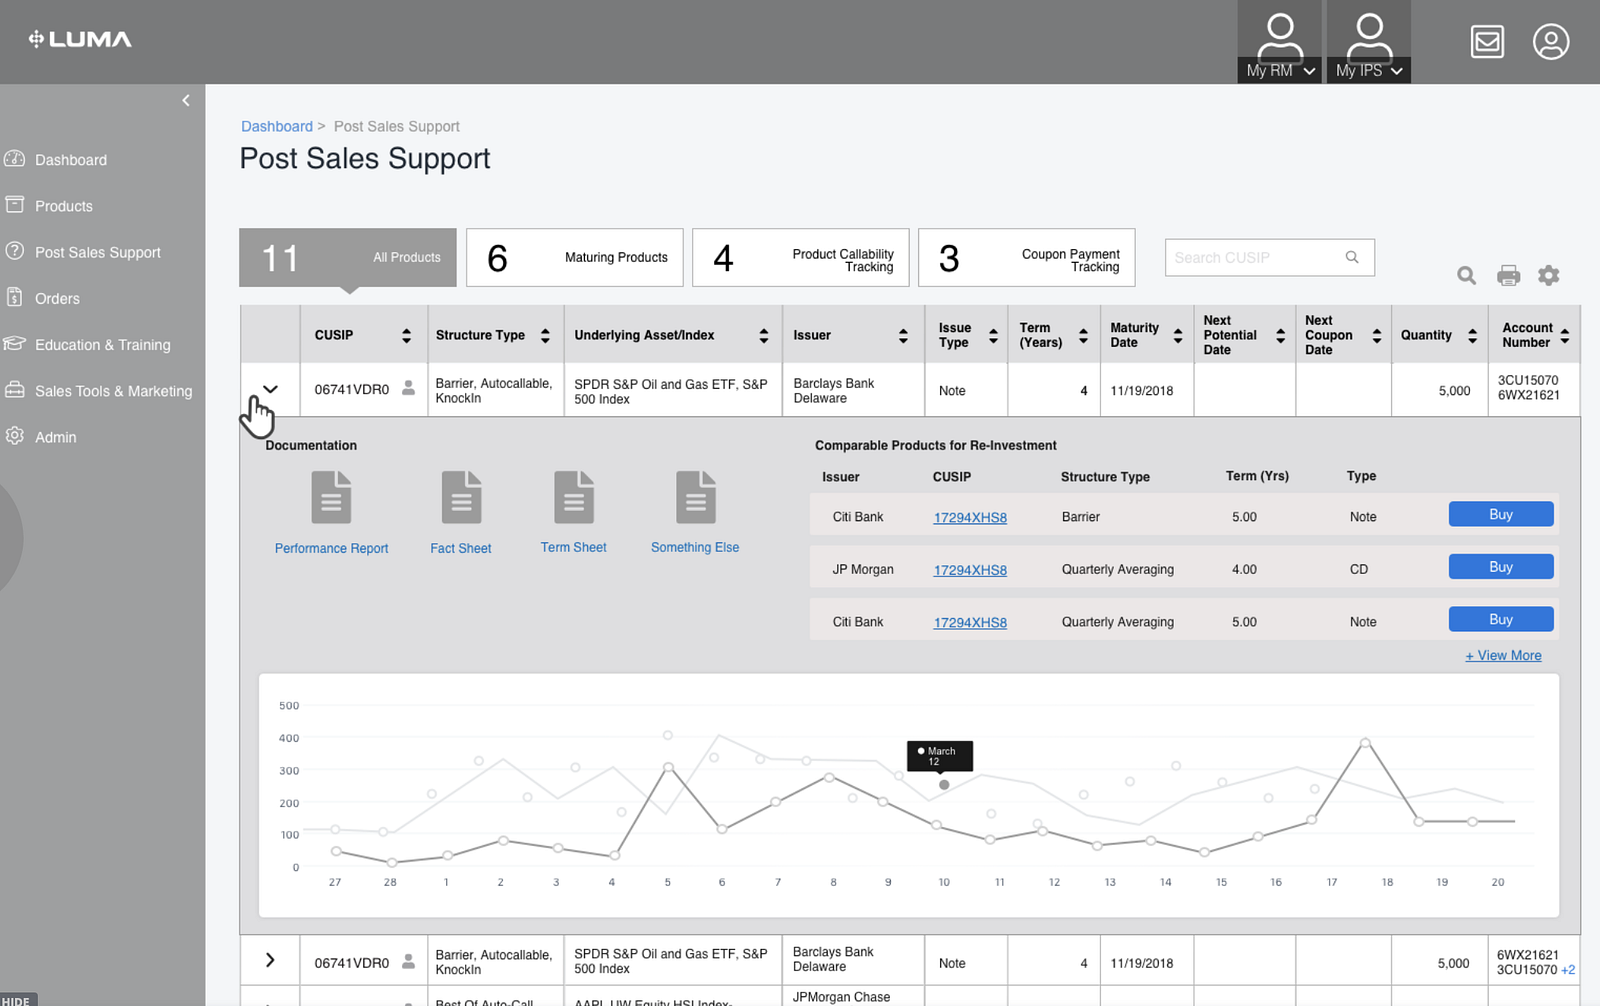
Task: Show more accounts via +2 link
Action: pyautogui.click(x=1568, y=970)
